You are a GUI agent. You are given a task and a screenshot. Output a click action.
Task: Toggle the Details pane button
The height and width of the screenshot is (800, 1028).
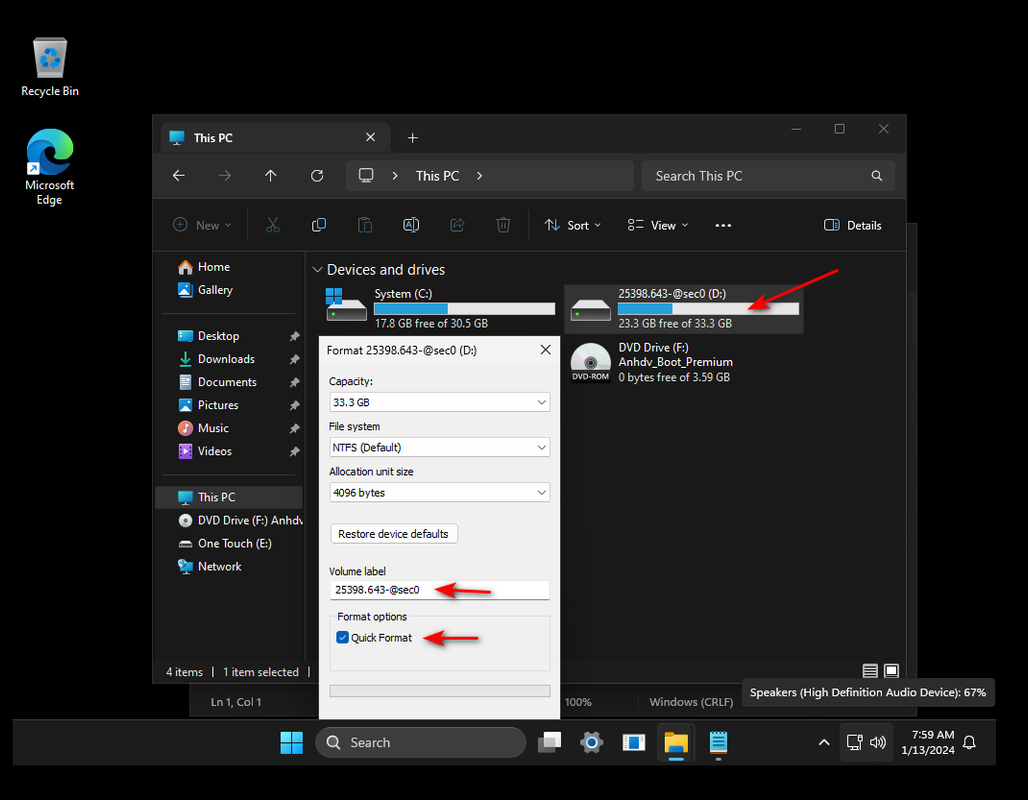click(x=852, y=225)
